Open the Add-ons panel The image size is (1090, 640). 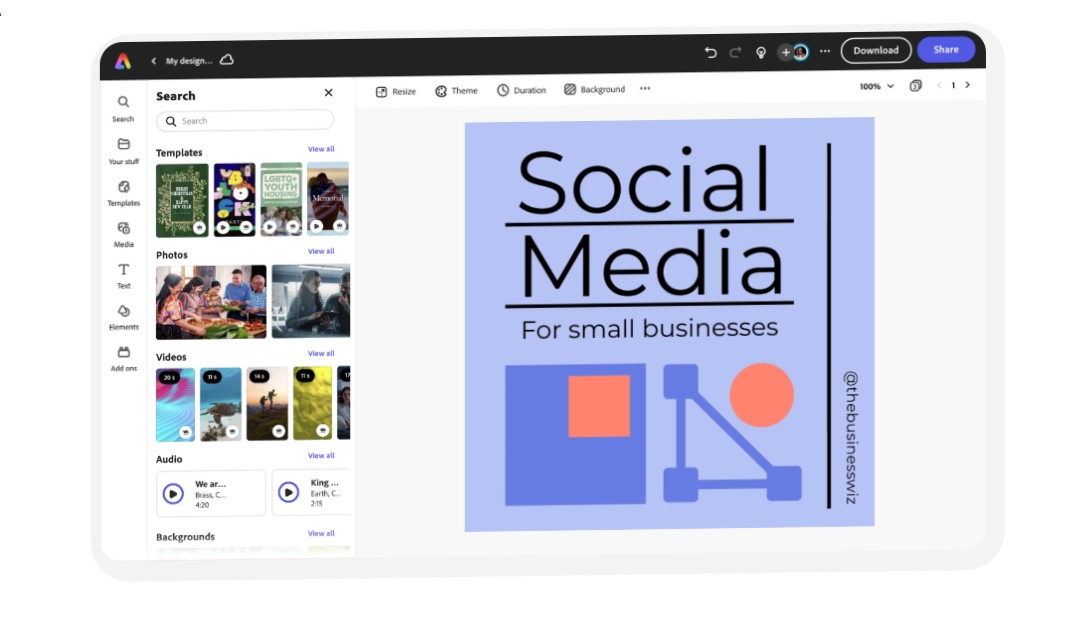pos(123,354)
